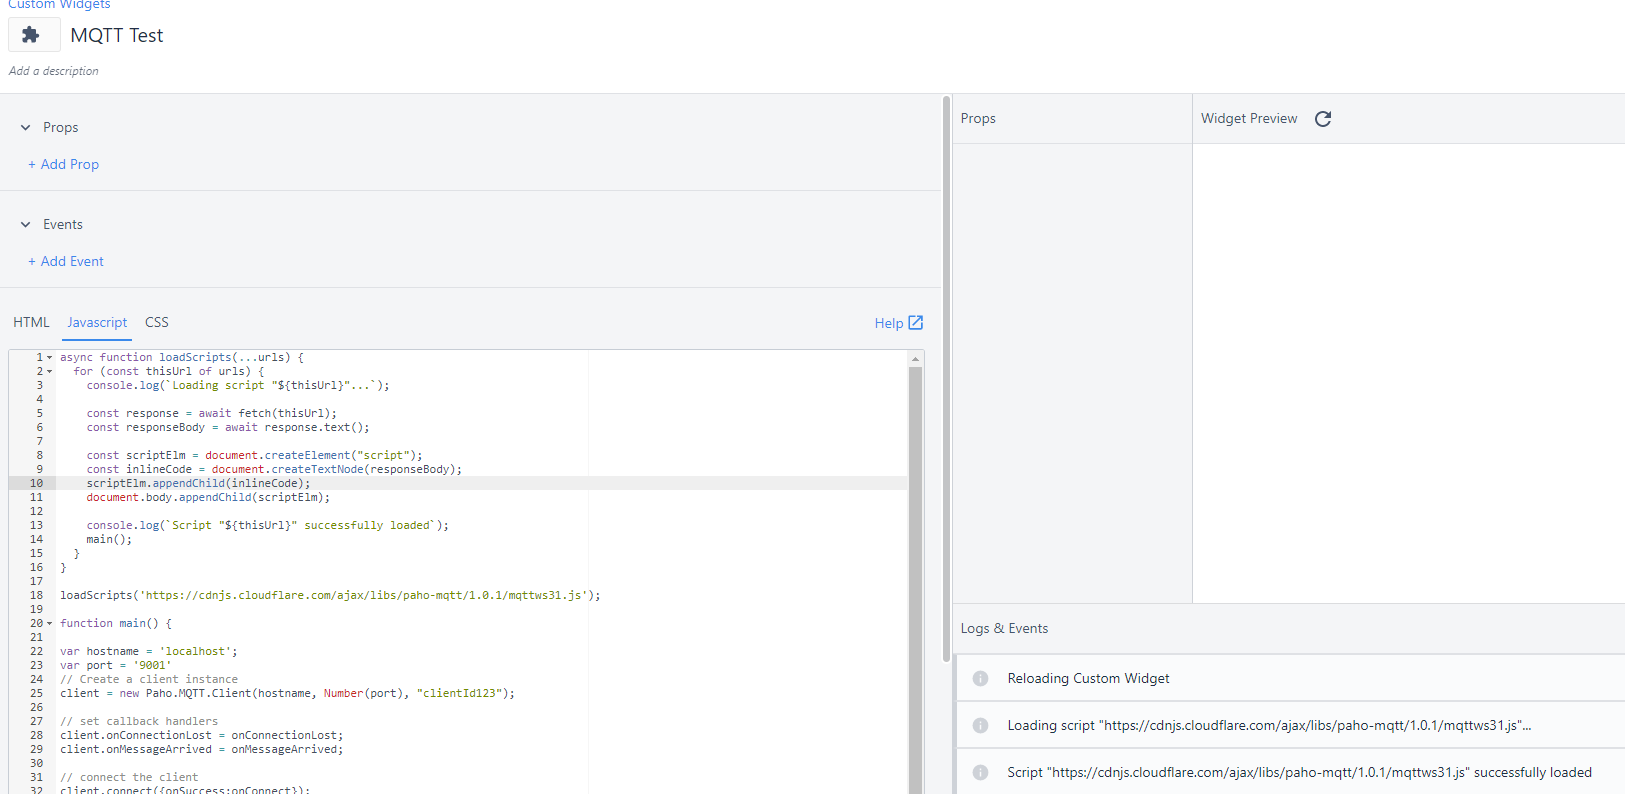Click info icon beside successfully loaded log
Viewport: 1625px width, 794px height.
point(980,773)
